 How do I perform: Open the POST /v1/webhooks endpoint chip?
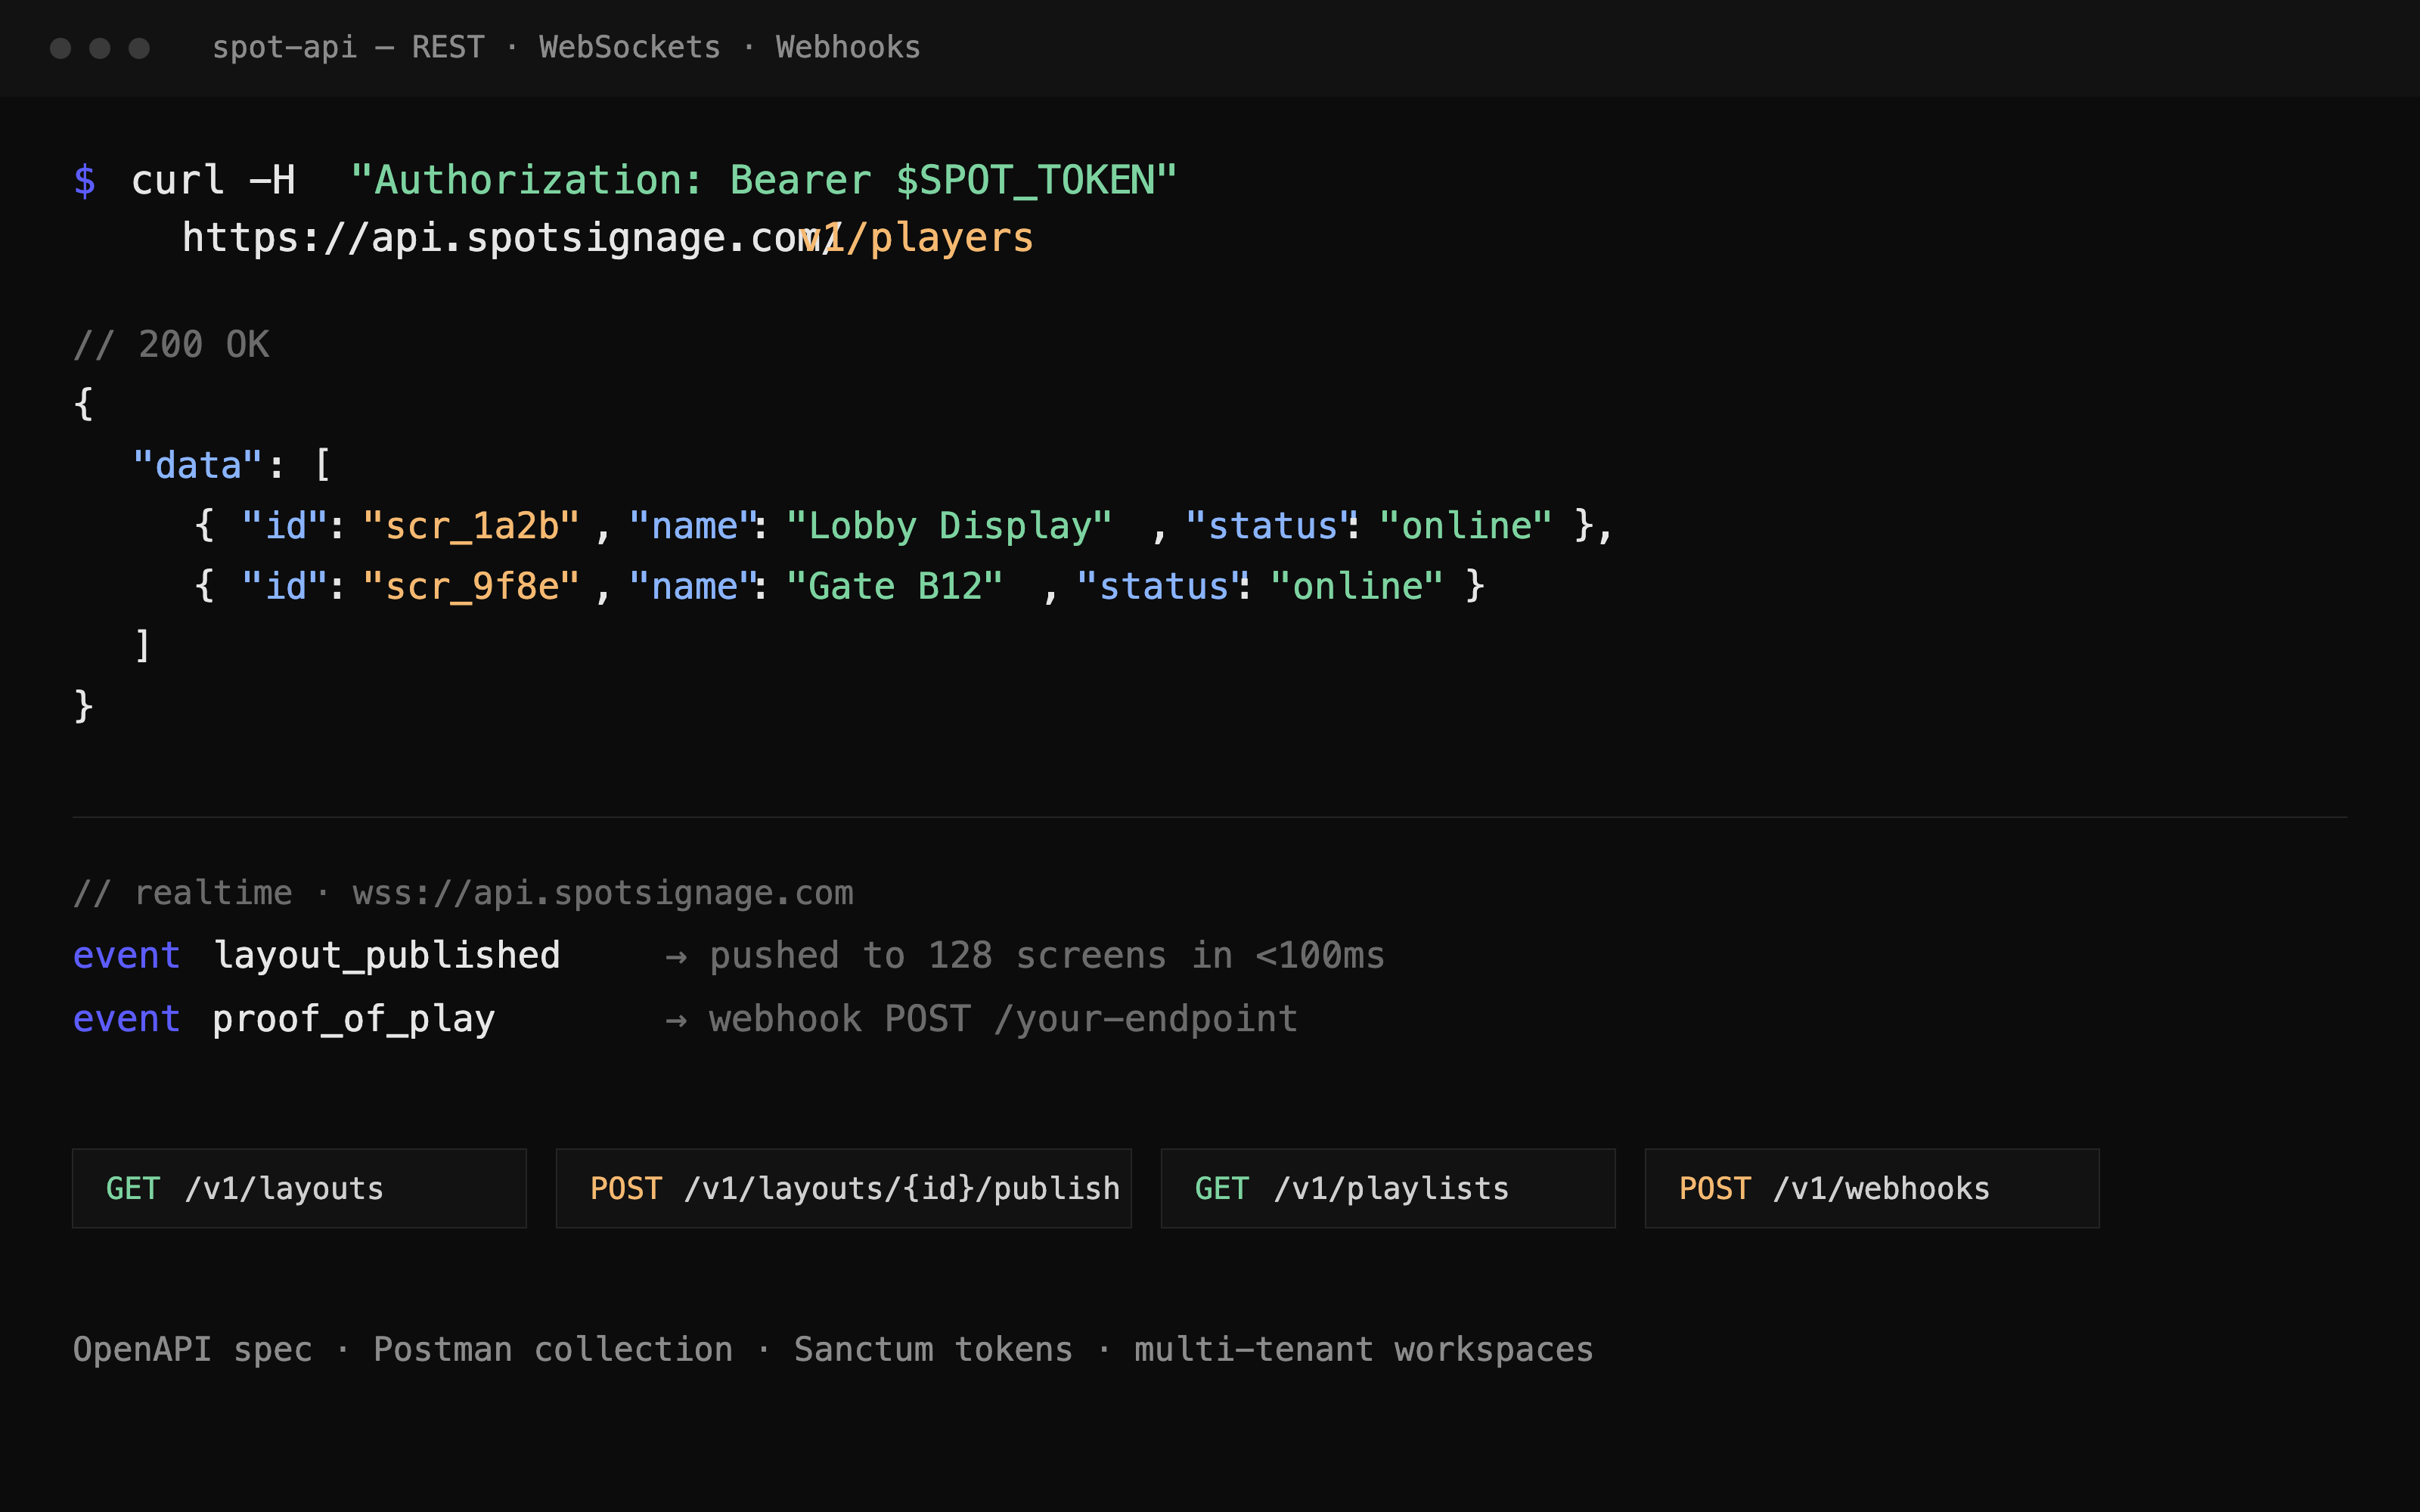pyautogui.click(x=1872, y=1188)
